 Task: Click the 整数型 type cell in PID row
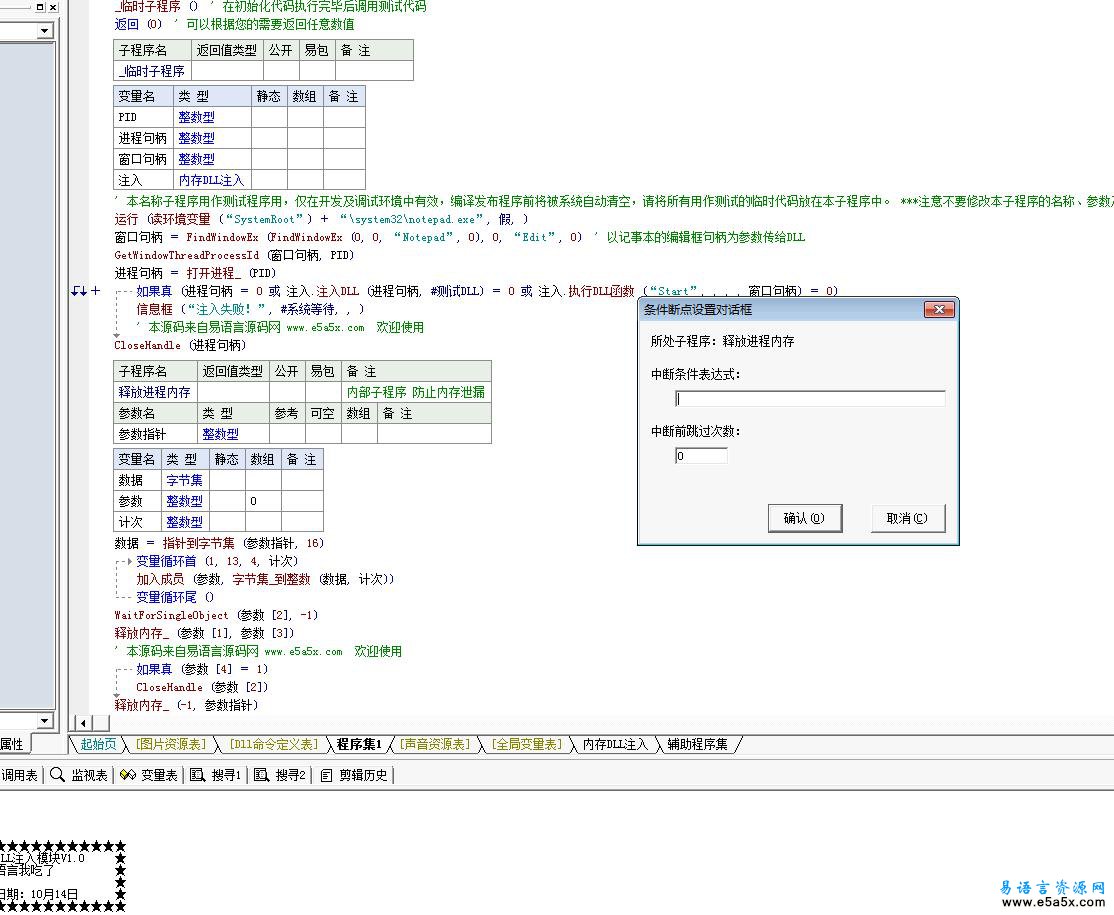click(212, 117)
